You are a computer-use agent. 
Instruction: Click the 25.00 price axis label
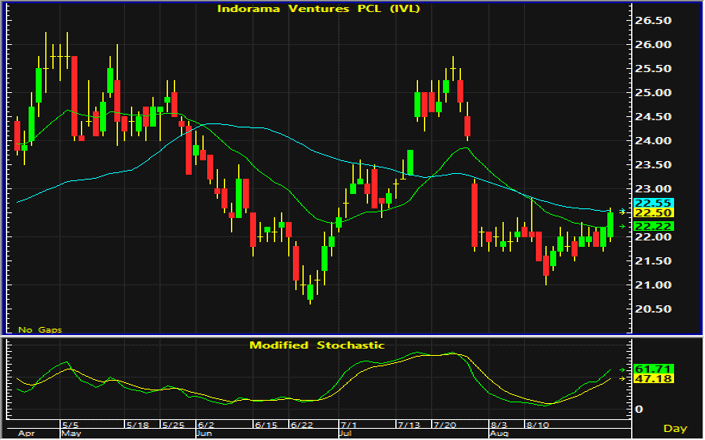click(x=653, y=93)
